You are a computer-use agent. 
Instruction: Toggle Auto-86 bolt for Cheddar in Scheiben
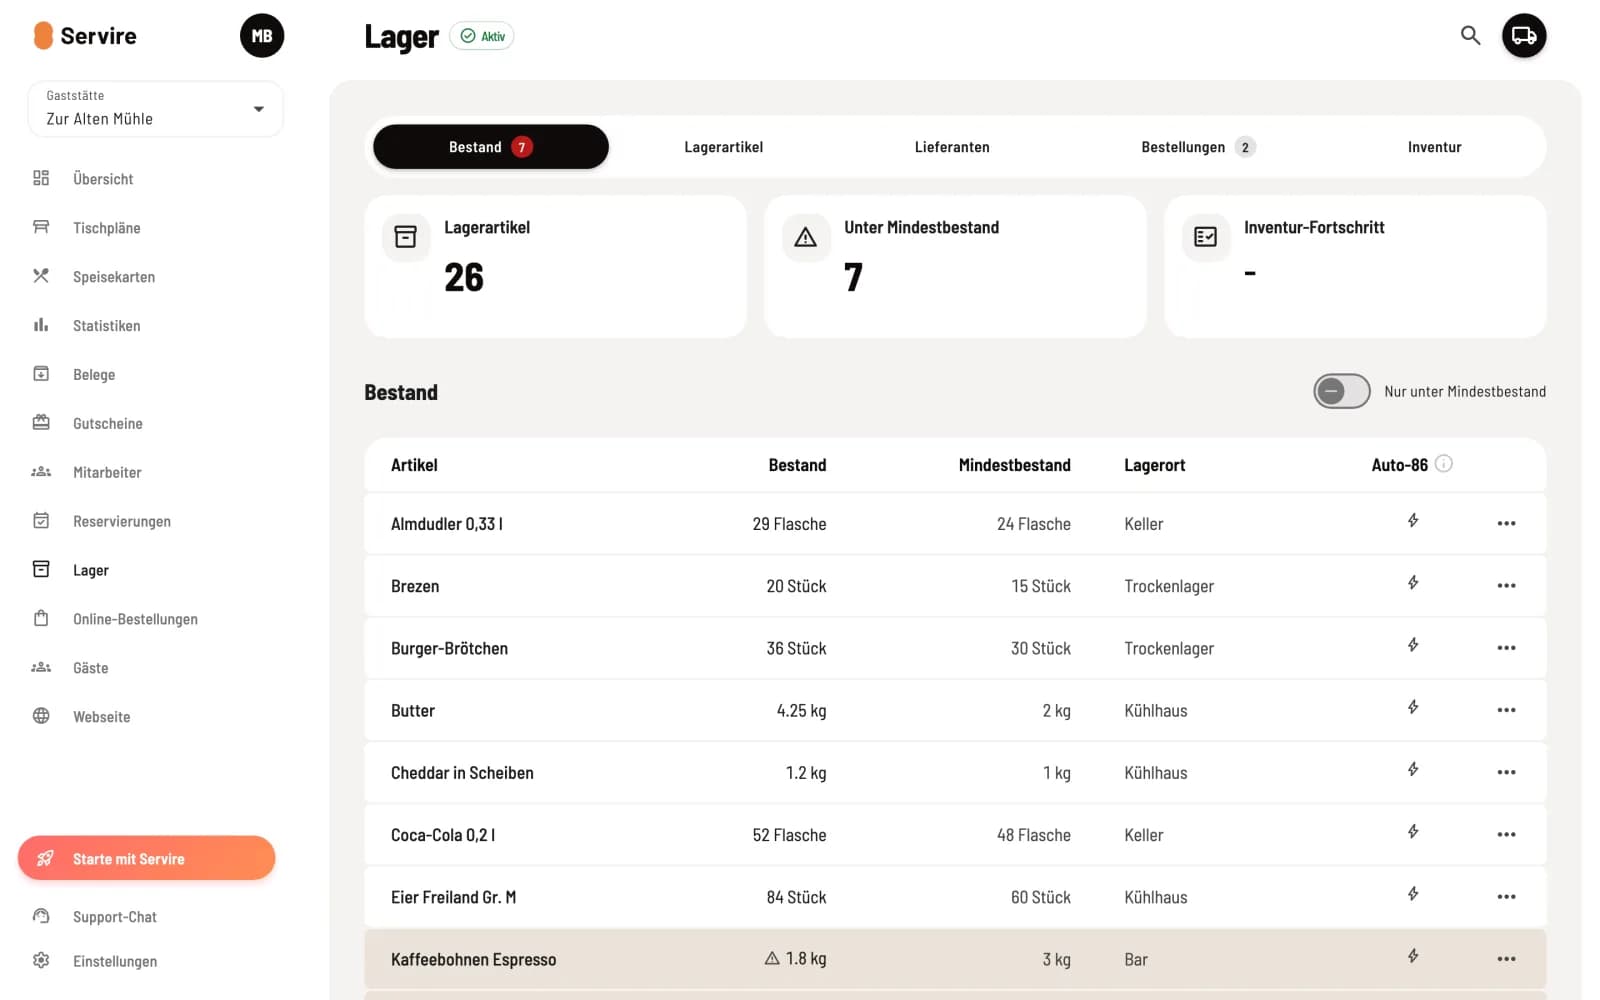point(1413,769)
